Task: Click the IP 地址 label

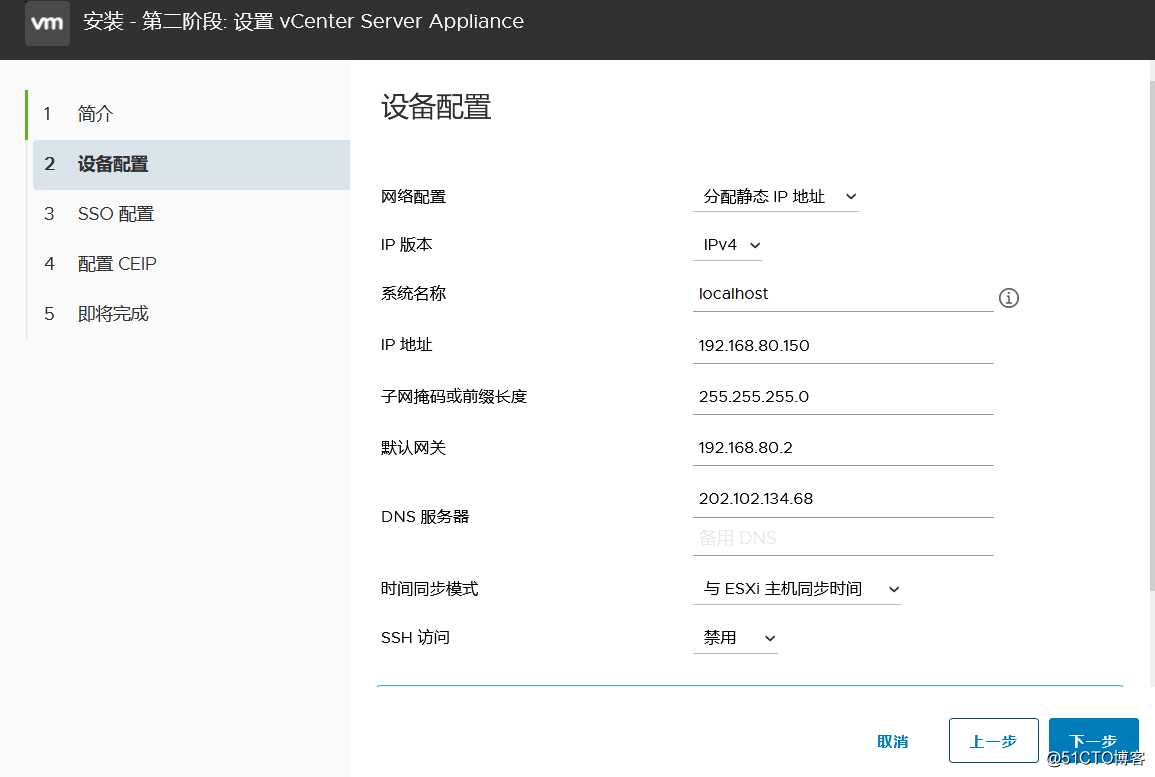Action: click(406, 345)
